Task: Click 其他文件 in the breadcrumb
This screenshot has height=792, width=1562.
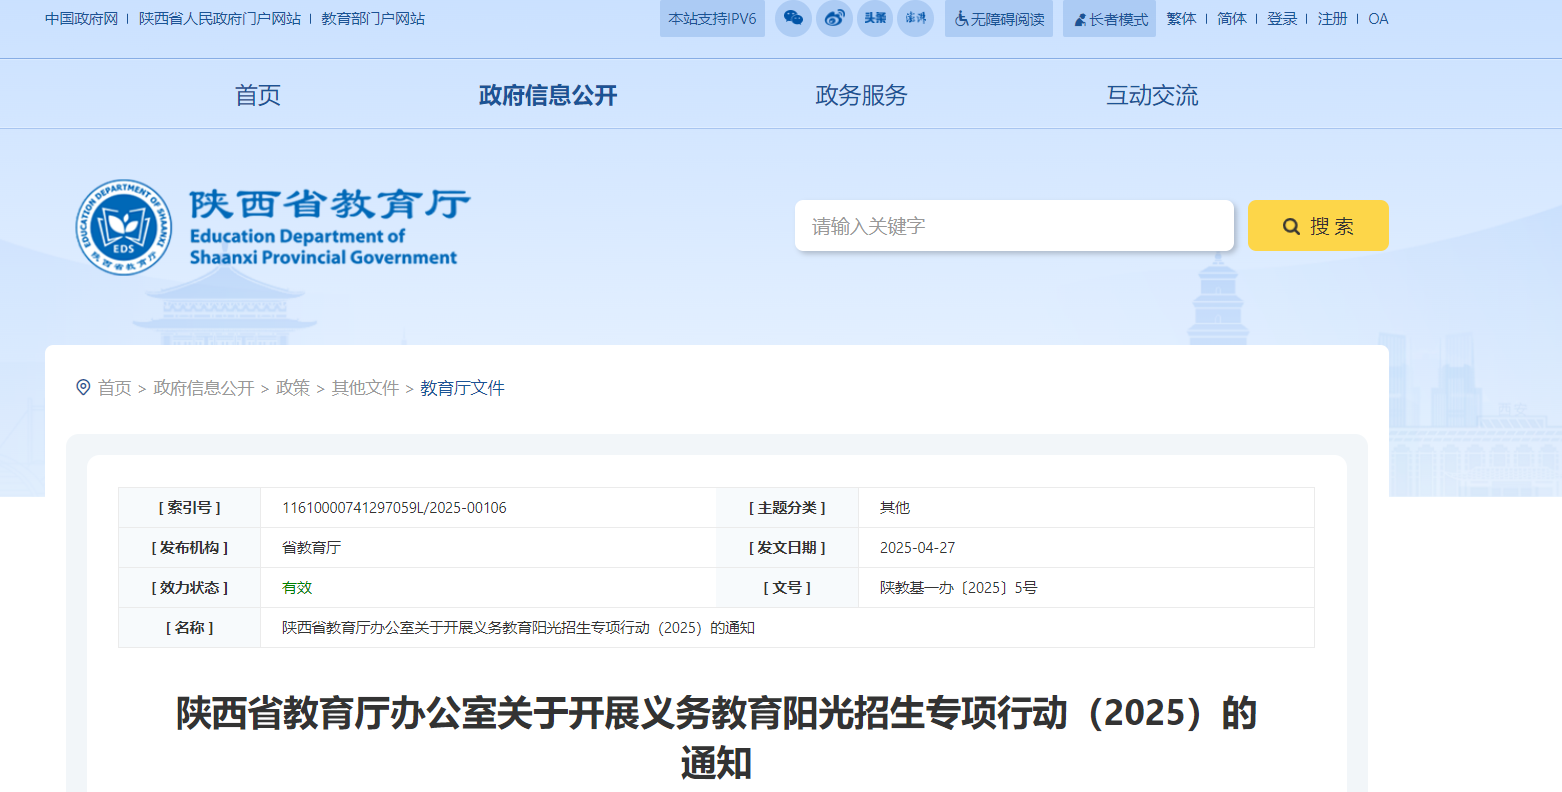Action: tap(365, 388)
